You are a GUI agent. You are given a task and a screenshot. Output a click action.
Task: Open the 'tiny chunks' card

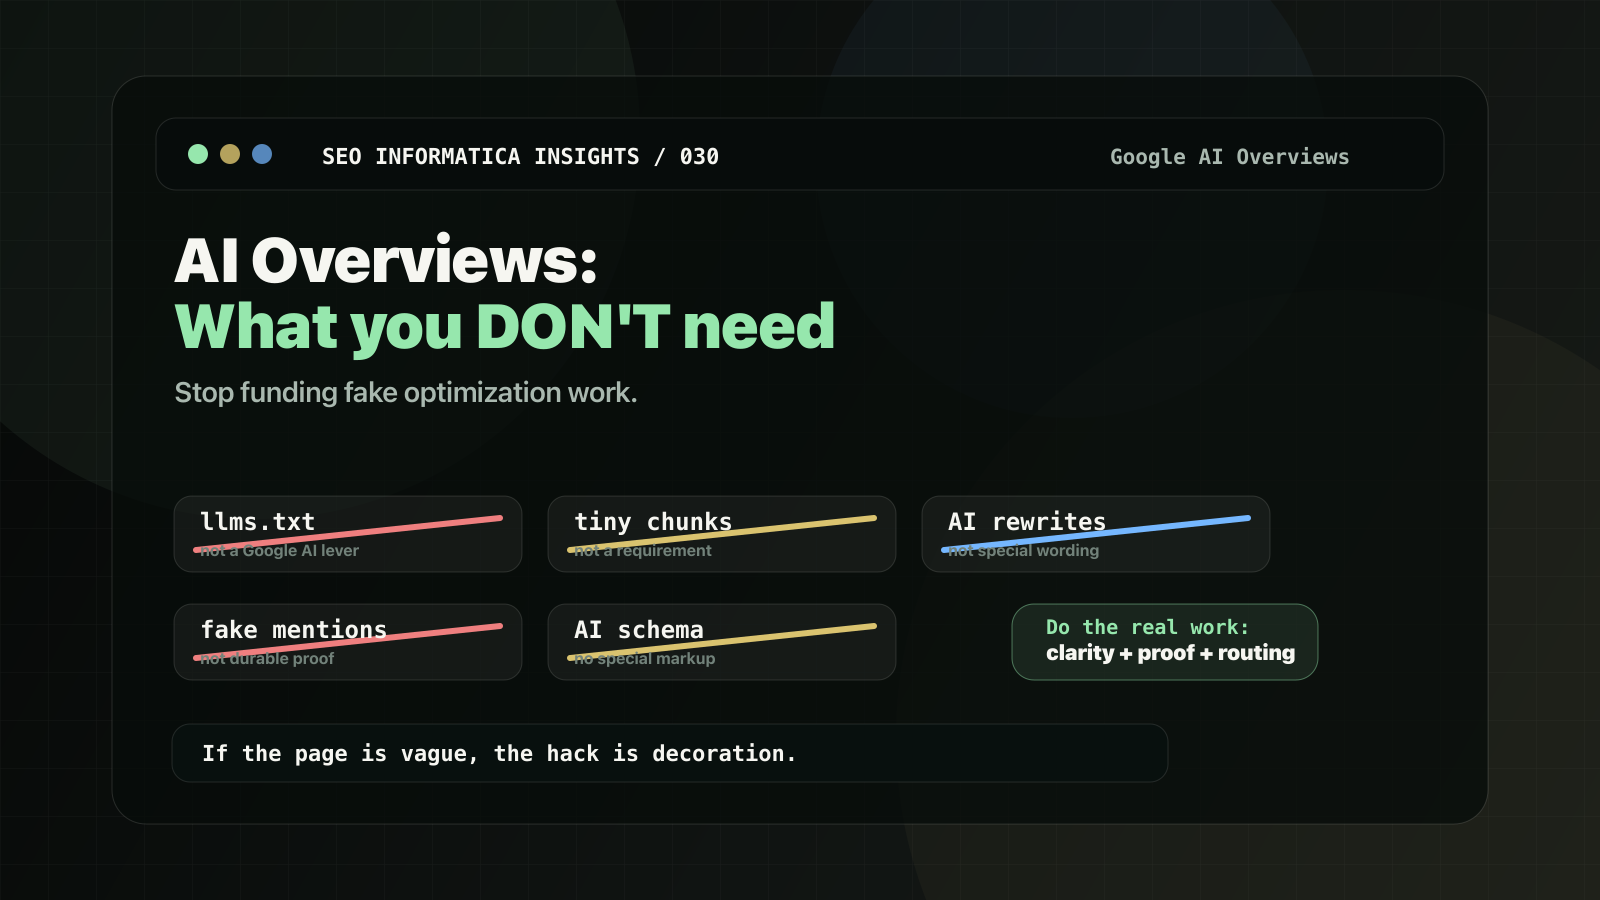[x=722, y=534]
